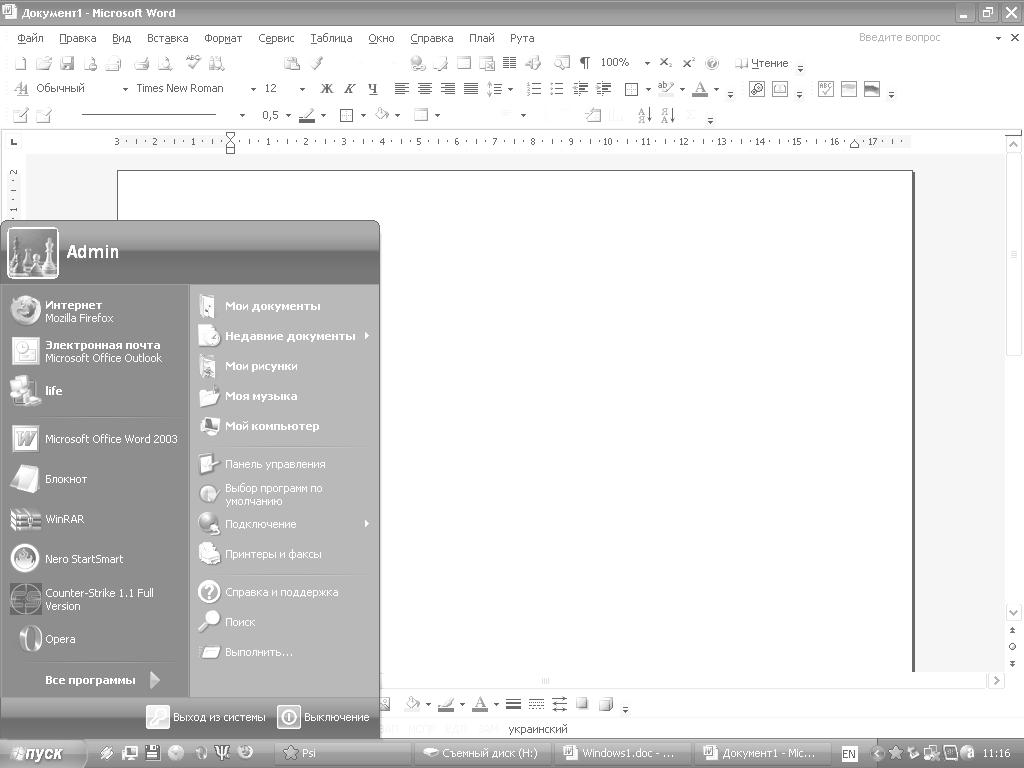1024x768 pixels.
Task: Click Выход из системы button
Action: [206, 717]
